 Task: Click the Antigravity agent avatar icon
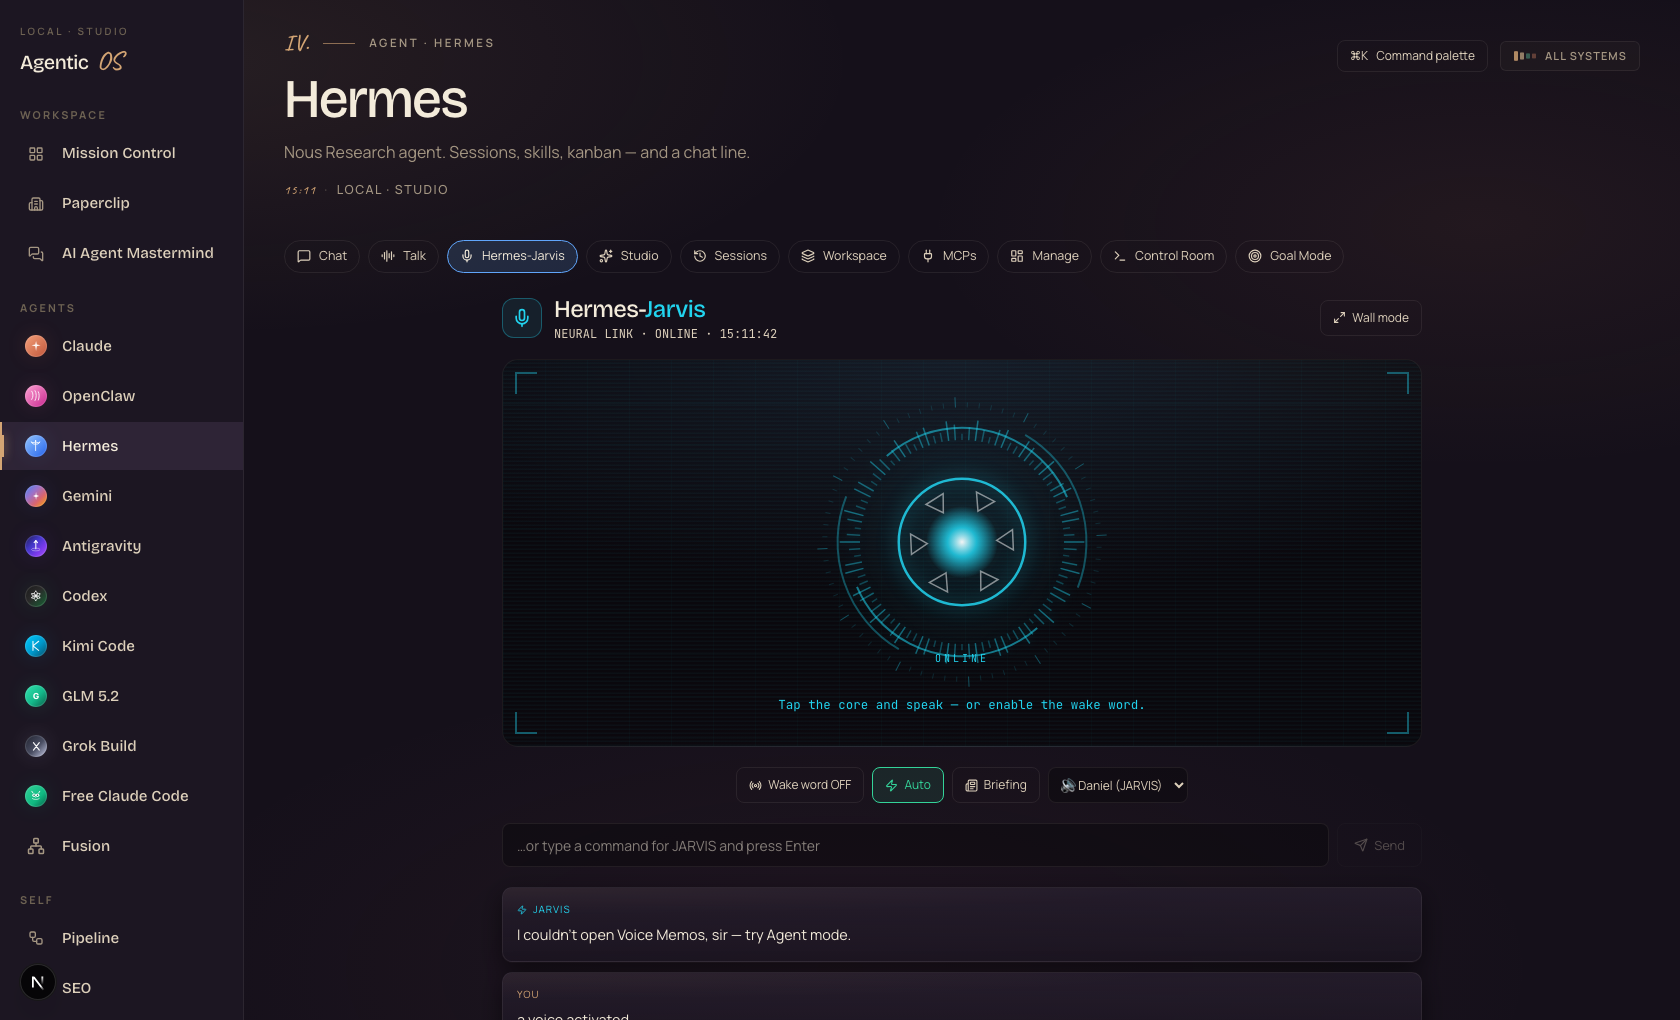pyautogui.click(x=36, y=546)
